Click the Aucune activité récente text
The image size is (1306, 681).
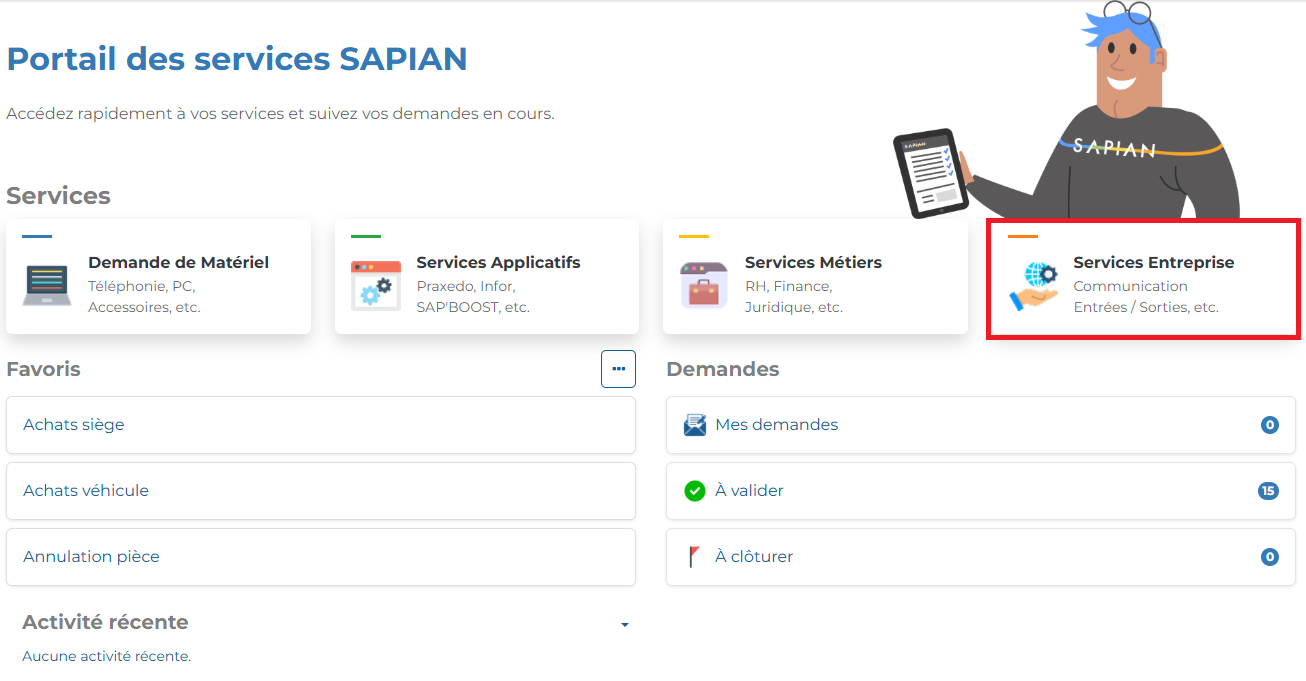(106, 656)
